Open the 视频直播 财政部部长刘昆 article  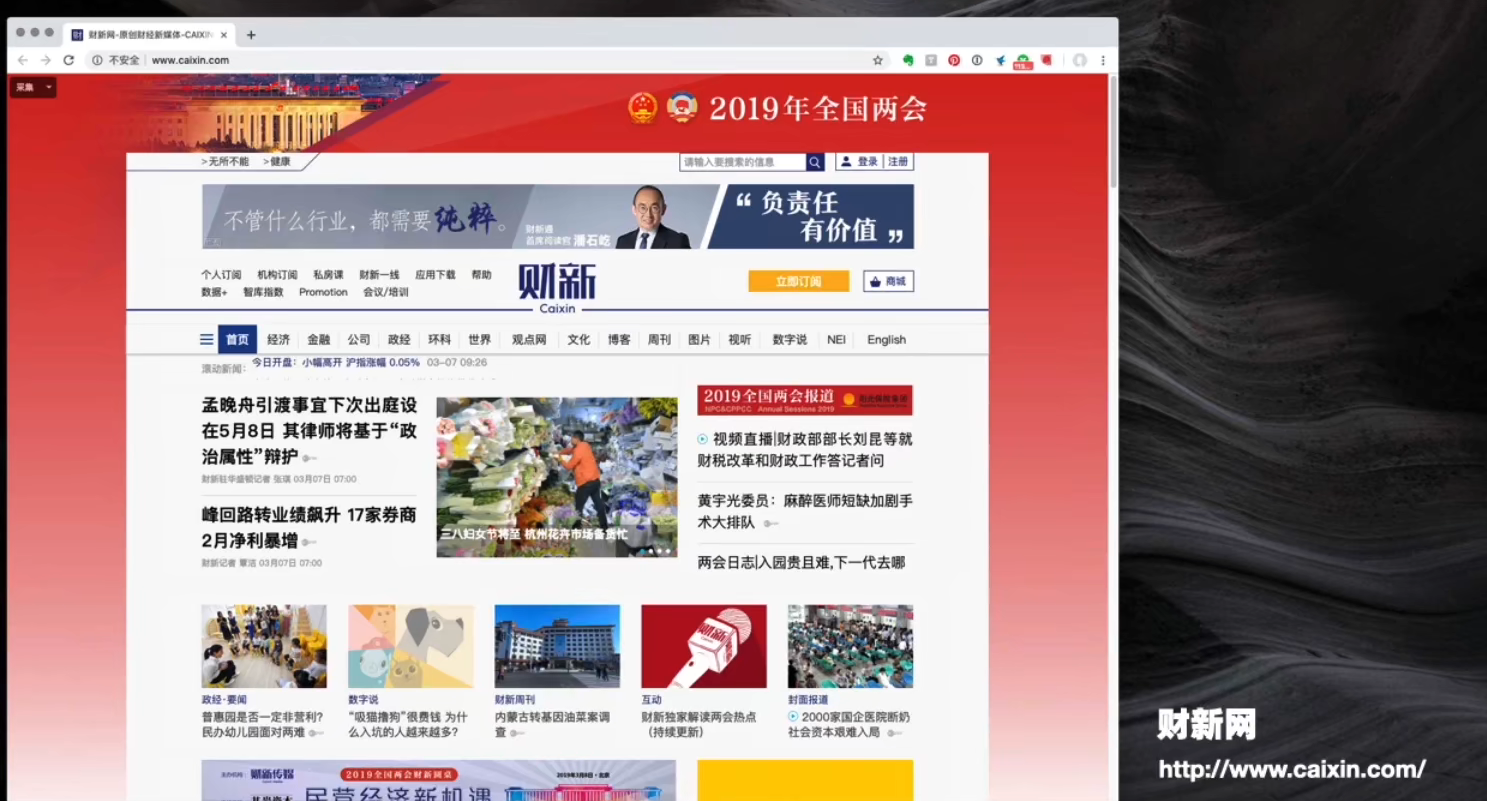click(805, 450)
